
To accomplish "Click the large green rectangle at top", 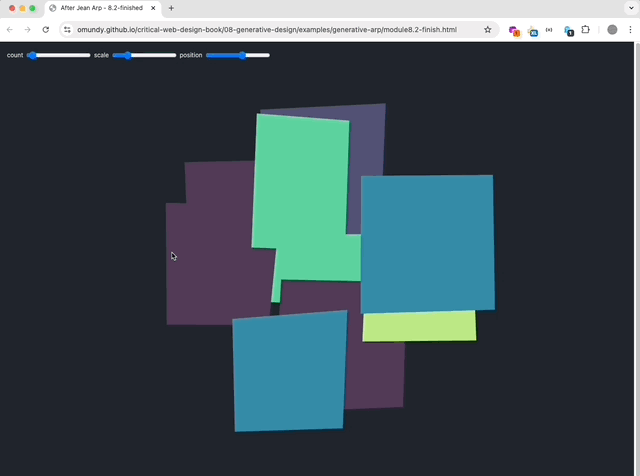I will tap(300, 180).
